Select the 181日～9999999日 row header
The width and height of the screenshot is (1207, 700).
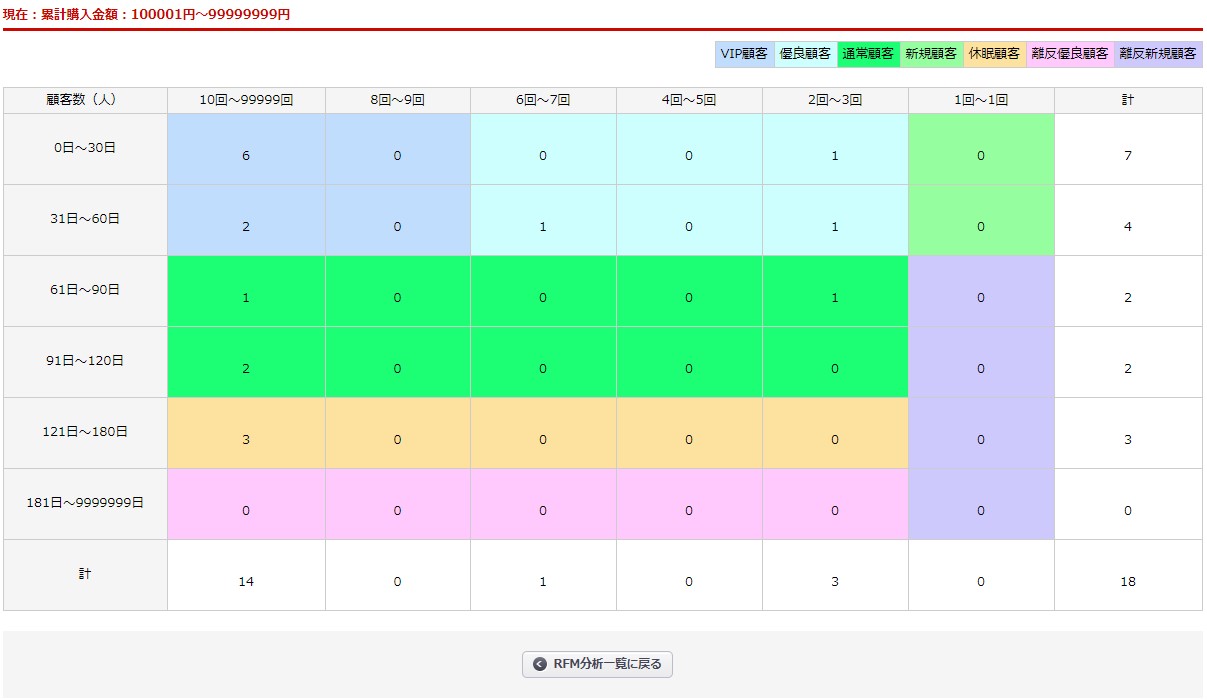(85, 503)
